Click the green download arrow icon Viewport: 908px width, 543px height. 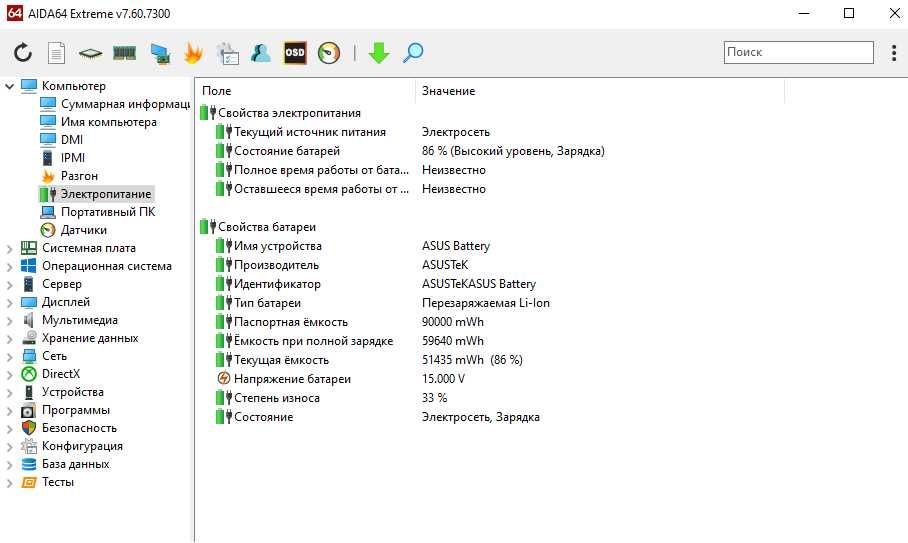pyautogui.click(x=379, y=53)
